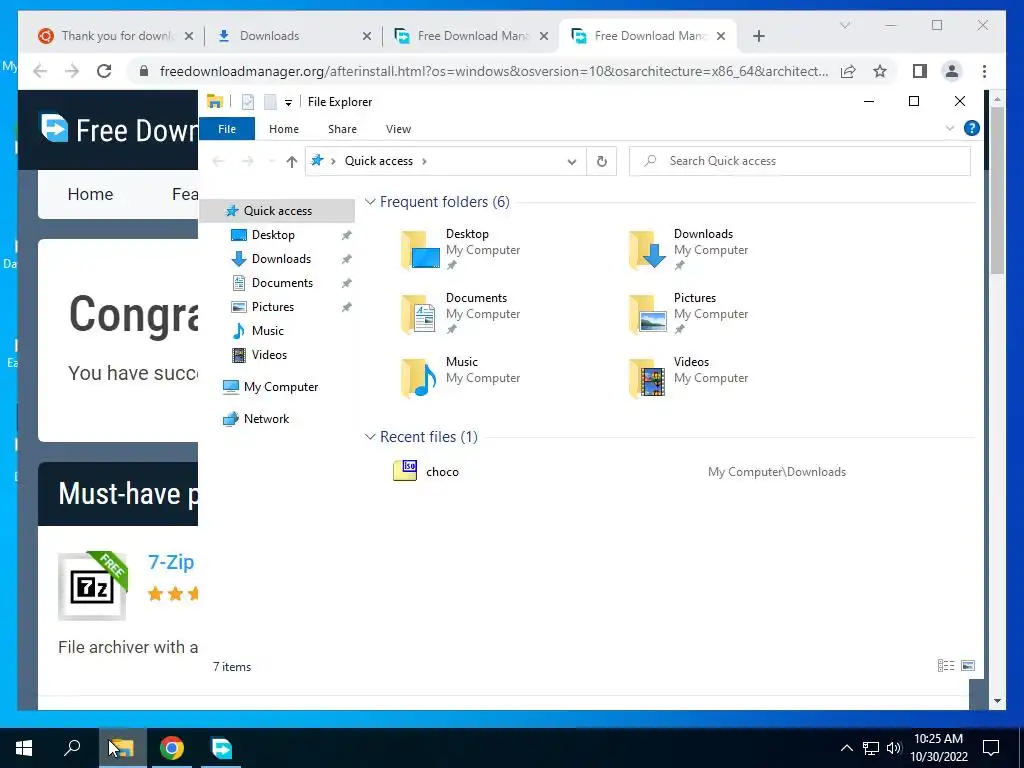Select Documents in the navigation pane

[282, 283]
